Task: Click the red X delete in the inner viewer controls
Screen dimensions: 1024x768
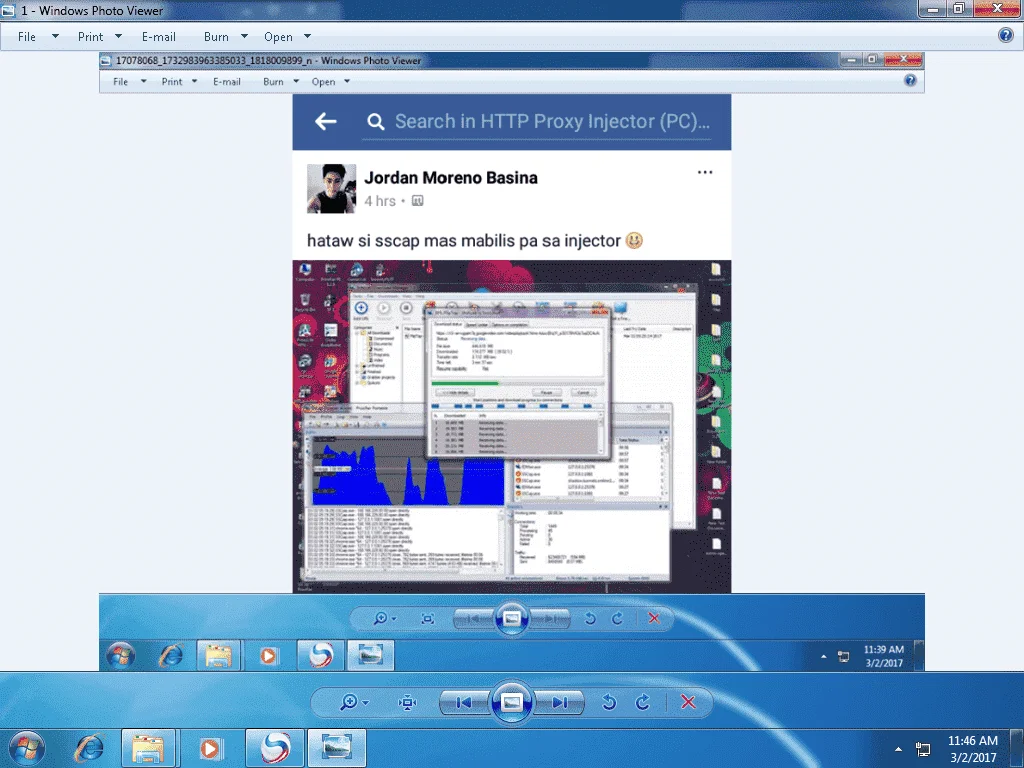Action: [654, 618]
